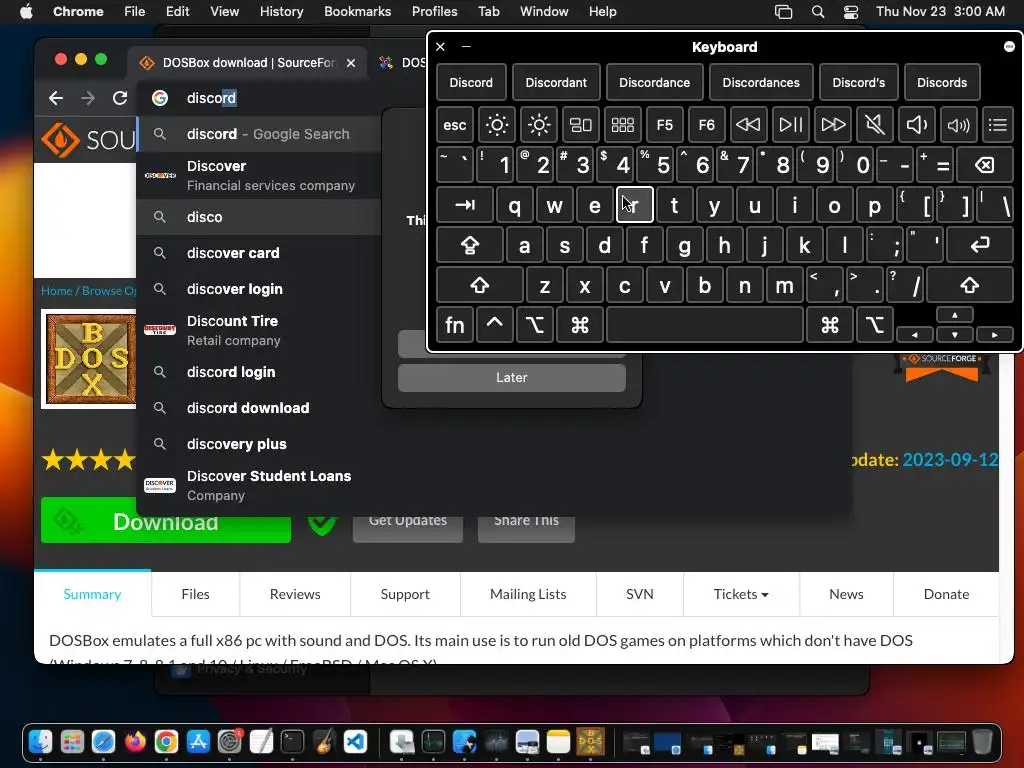Viewport: 1024px width, 768px height.
Task: Open Spotlight search in the menu bar
Action: pos(818,11)
